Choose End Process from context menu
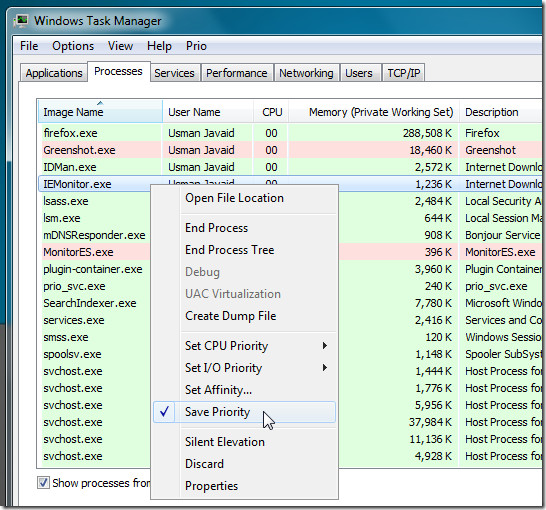The width and height of the screenshot is (546, 510). [x=217, y=228]
